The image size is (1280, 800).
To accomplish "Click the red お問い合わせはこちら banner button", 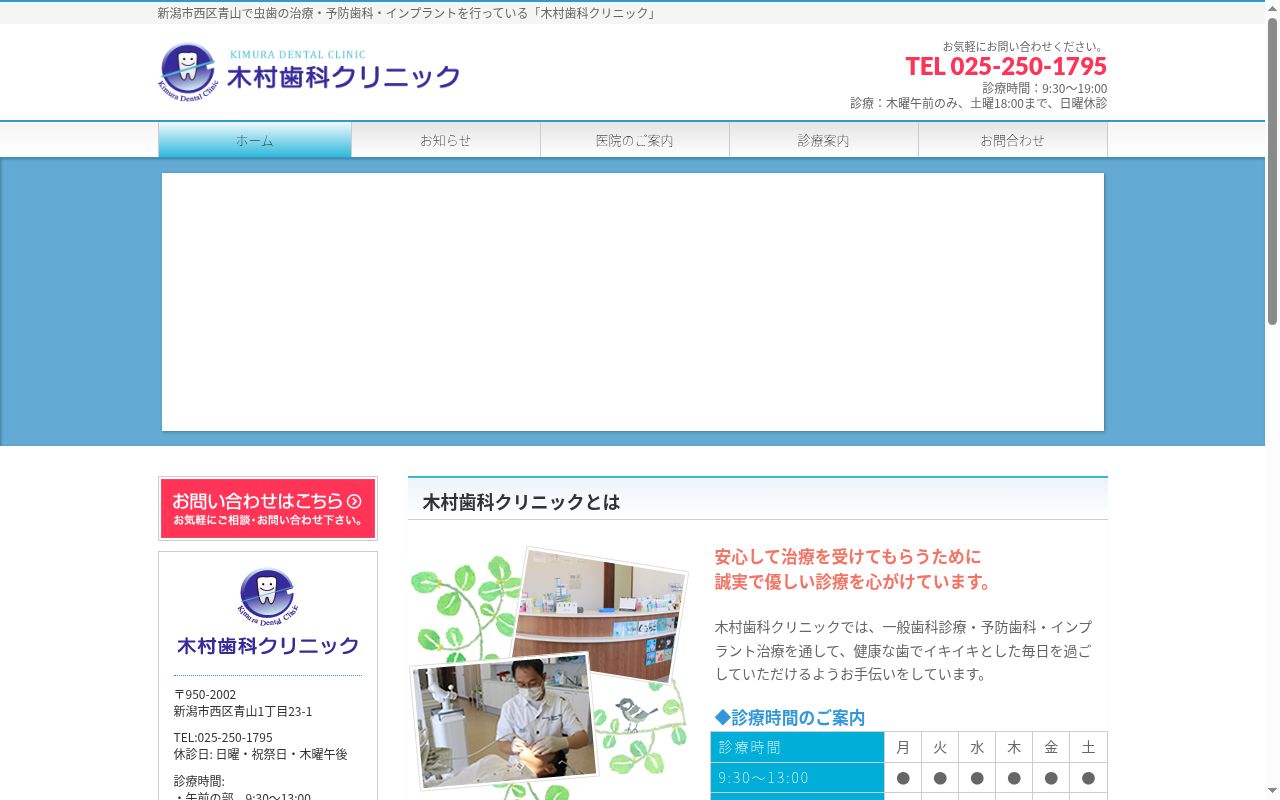I will (x=268, y=508).
